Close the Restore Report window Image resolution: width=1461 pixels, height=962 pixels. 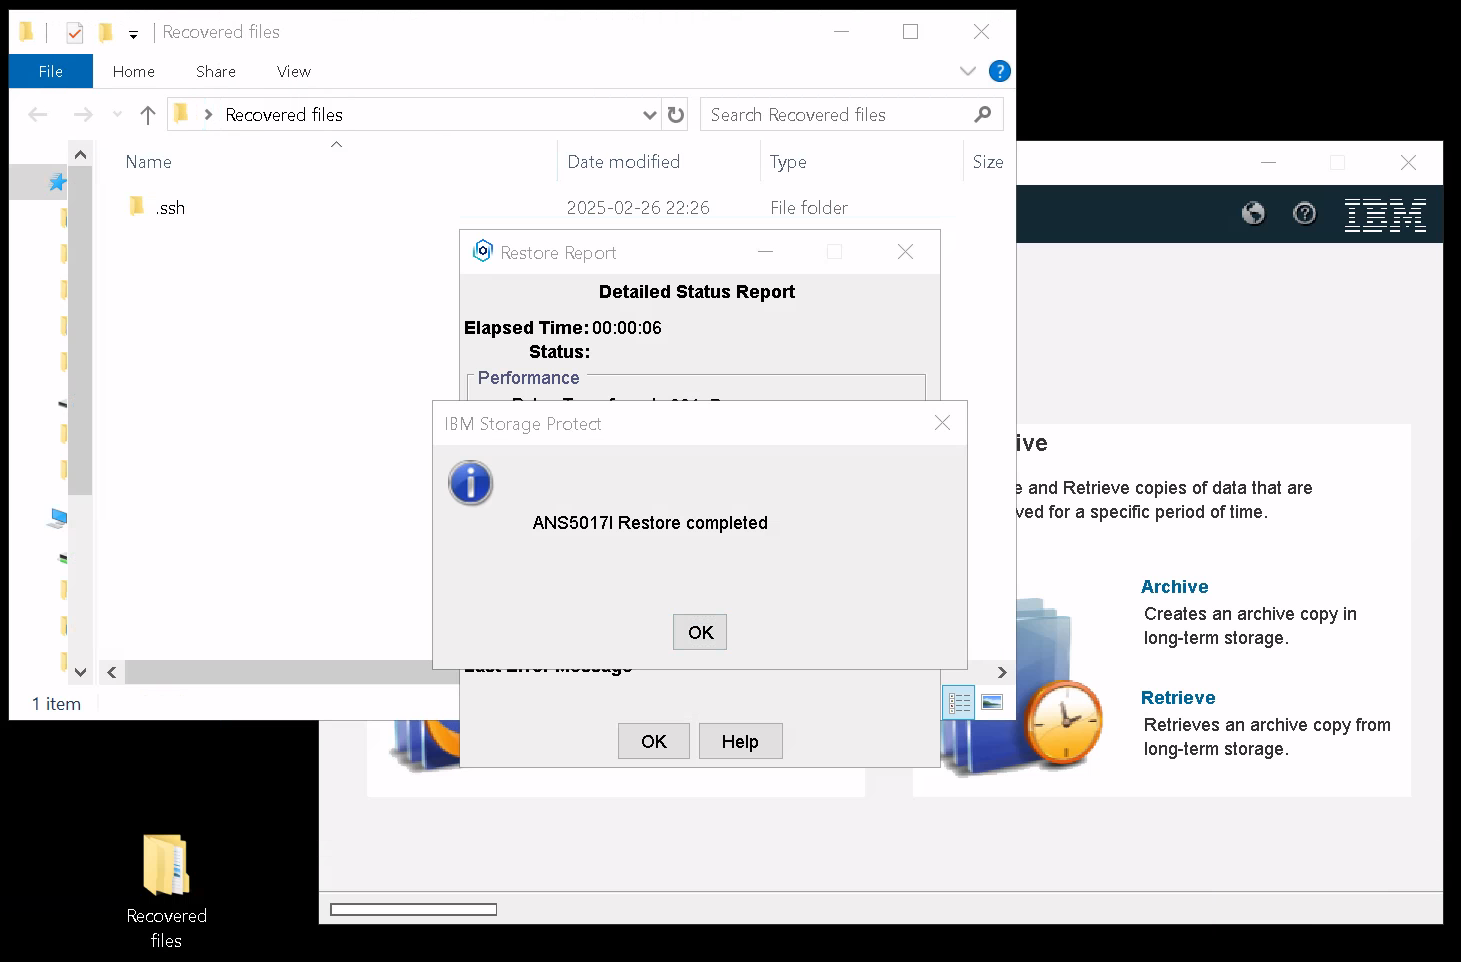pyautogui.click(x=905, y=252)
